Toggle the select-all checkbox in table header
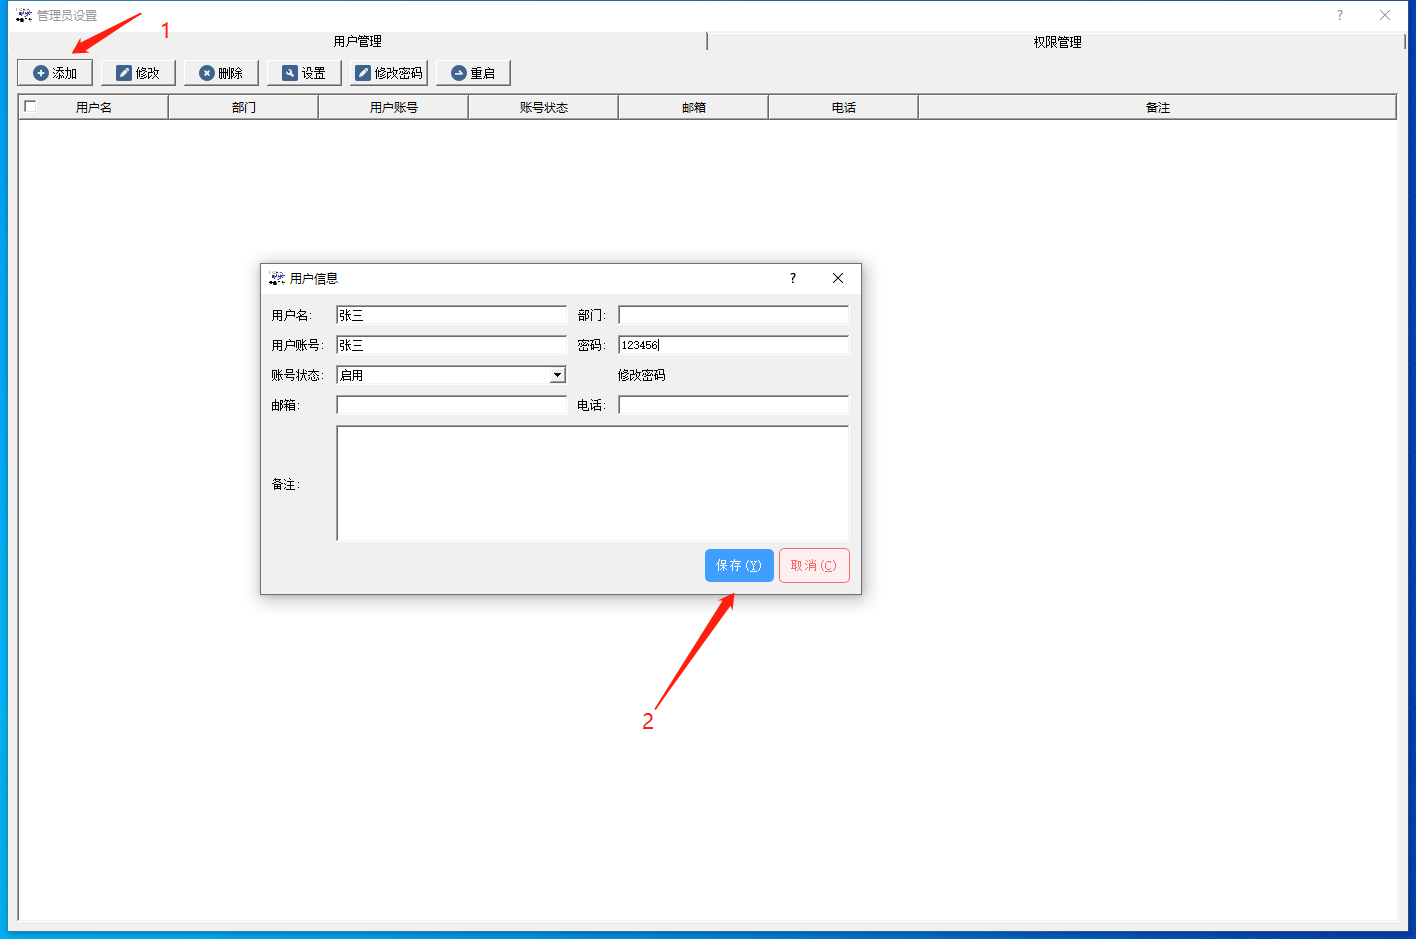Viewport: 1416px width, 939px height. 30,106
